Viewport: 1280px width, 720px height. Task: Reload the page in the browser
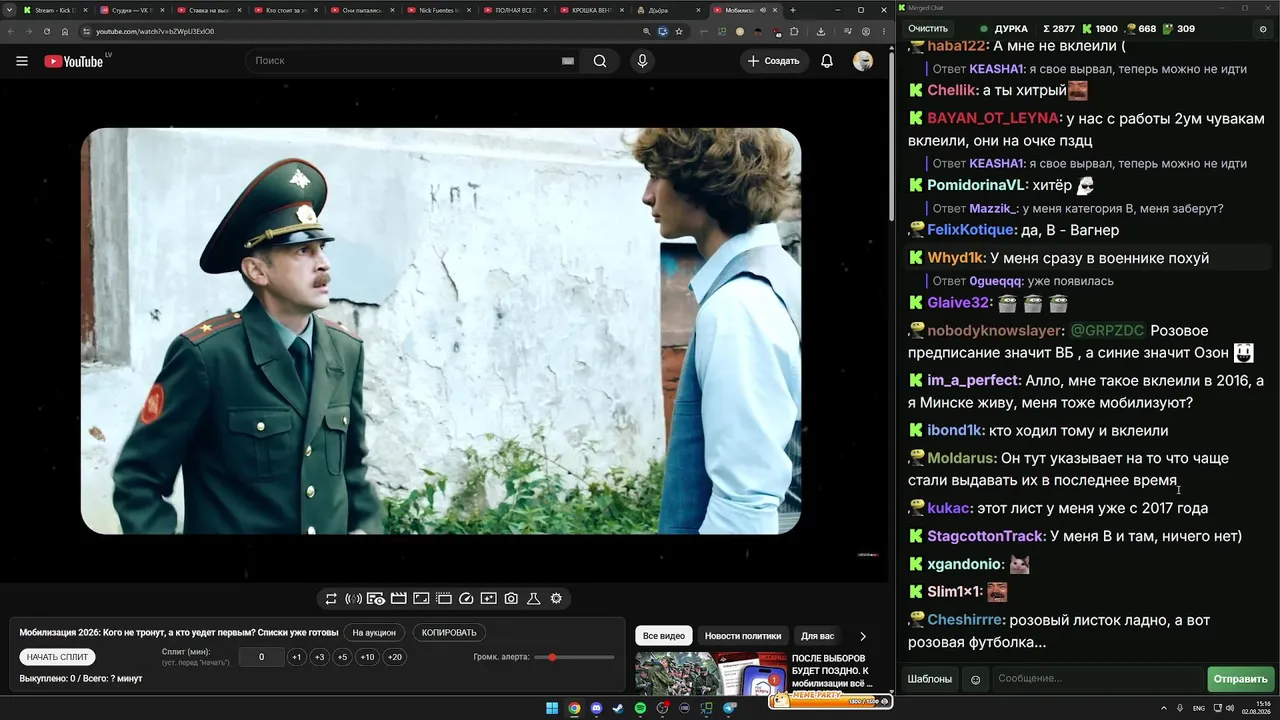click(x=46, y=31)
